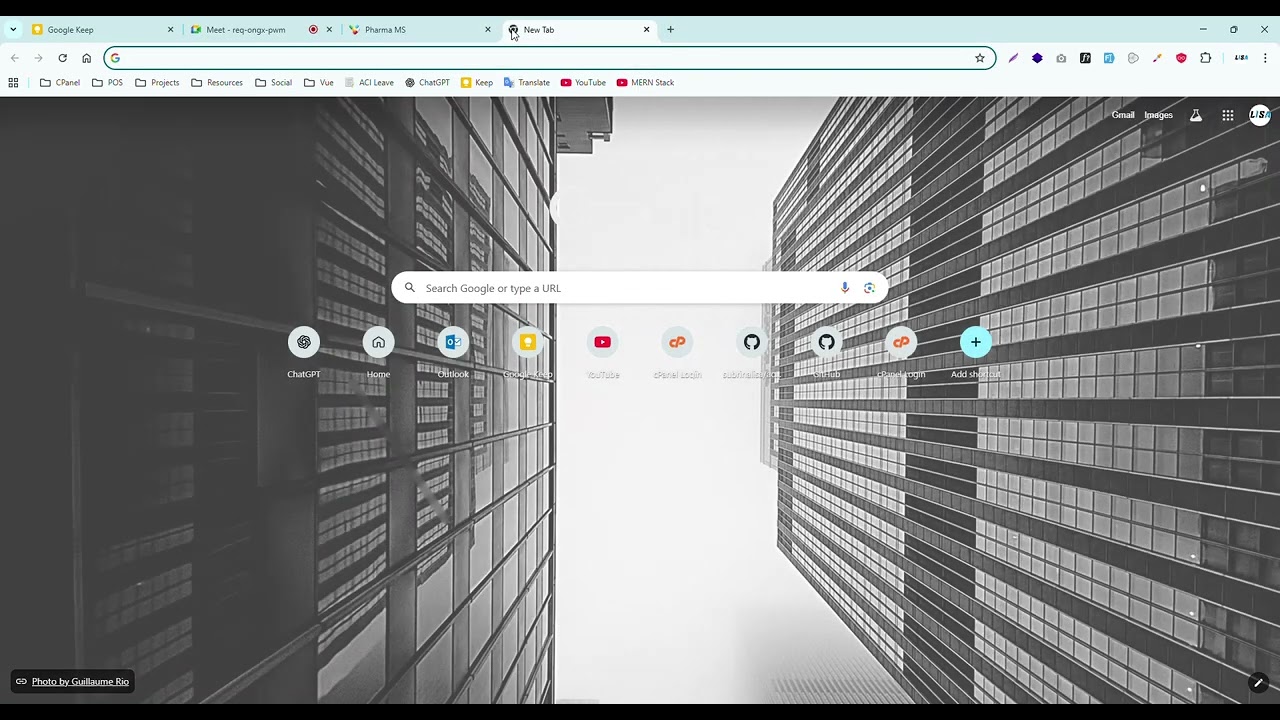This screenshot has height=720, width=1280.
Task: Open the Chrome profile LISA button in the toolbar
Action: point(1241,58)
